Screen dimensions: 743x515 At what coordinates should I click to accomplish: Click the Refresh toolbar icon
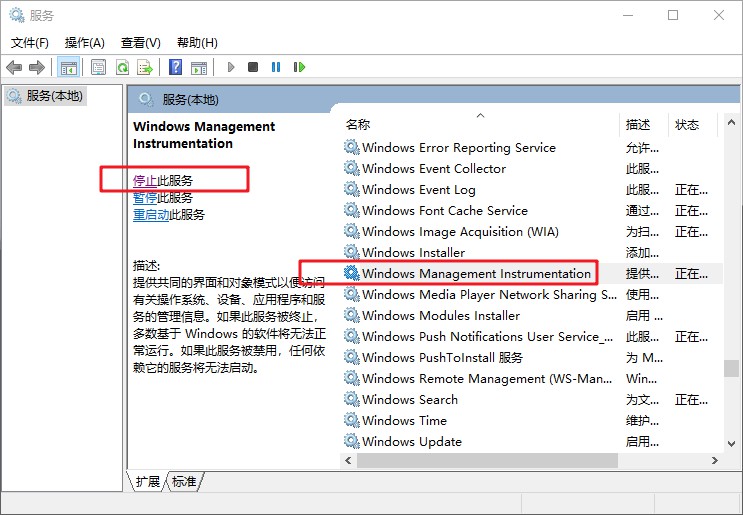tap(122, 67)
